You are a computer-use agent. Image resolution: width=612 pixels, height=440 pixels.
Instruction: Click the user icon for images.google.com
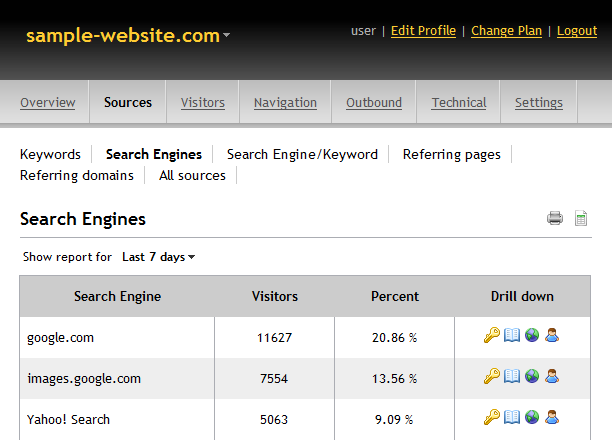point(552,376)
